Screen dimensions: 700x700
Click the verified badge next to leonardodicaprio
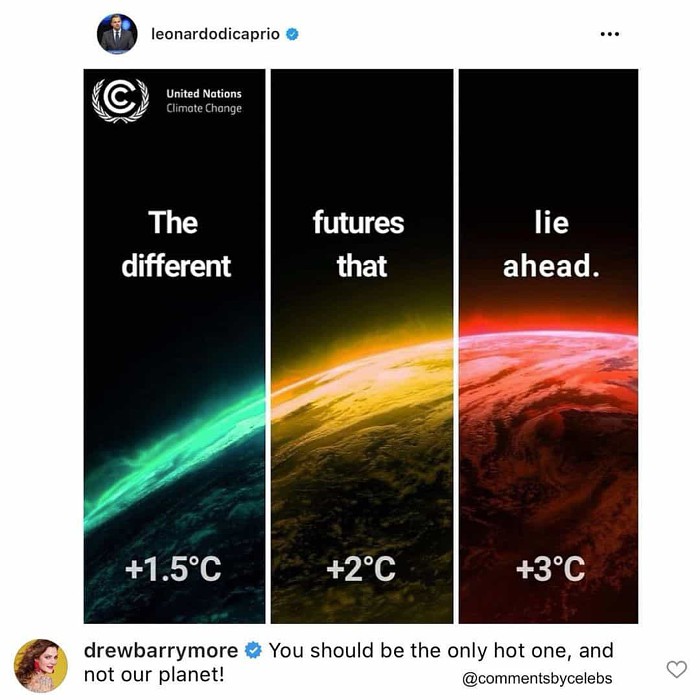point(292,34)
